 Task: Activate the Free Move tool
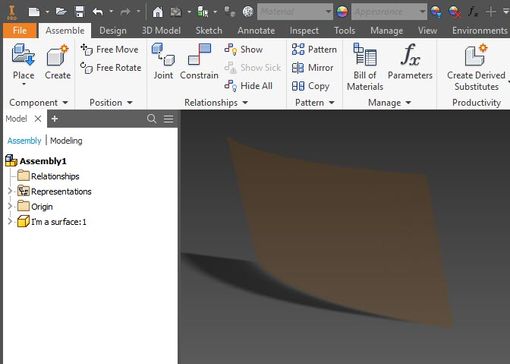click(x=109, y=49)
